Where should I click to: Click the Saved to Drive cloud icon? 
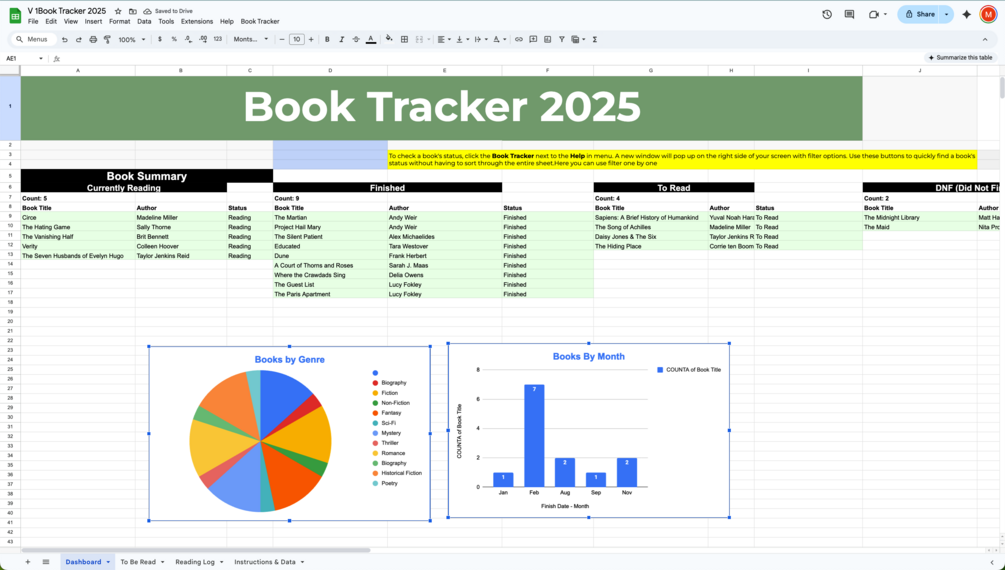tap(147, 12)
